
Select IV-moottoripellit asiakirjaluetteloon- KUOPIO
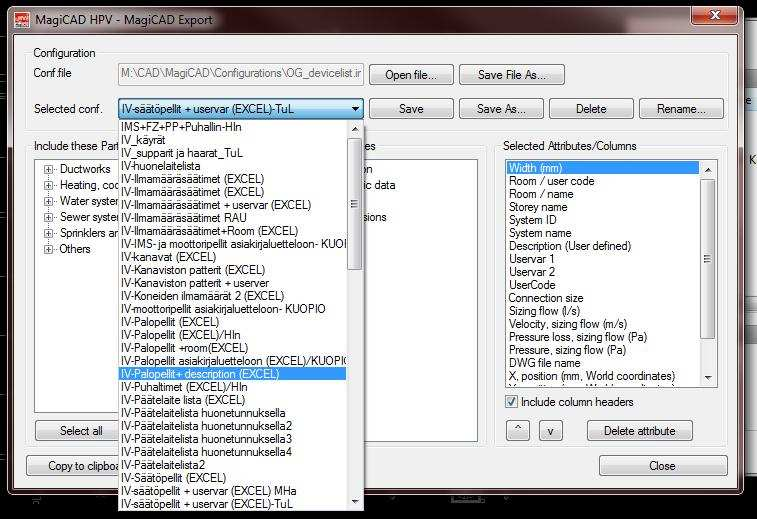232,309
